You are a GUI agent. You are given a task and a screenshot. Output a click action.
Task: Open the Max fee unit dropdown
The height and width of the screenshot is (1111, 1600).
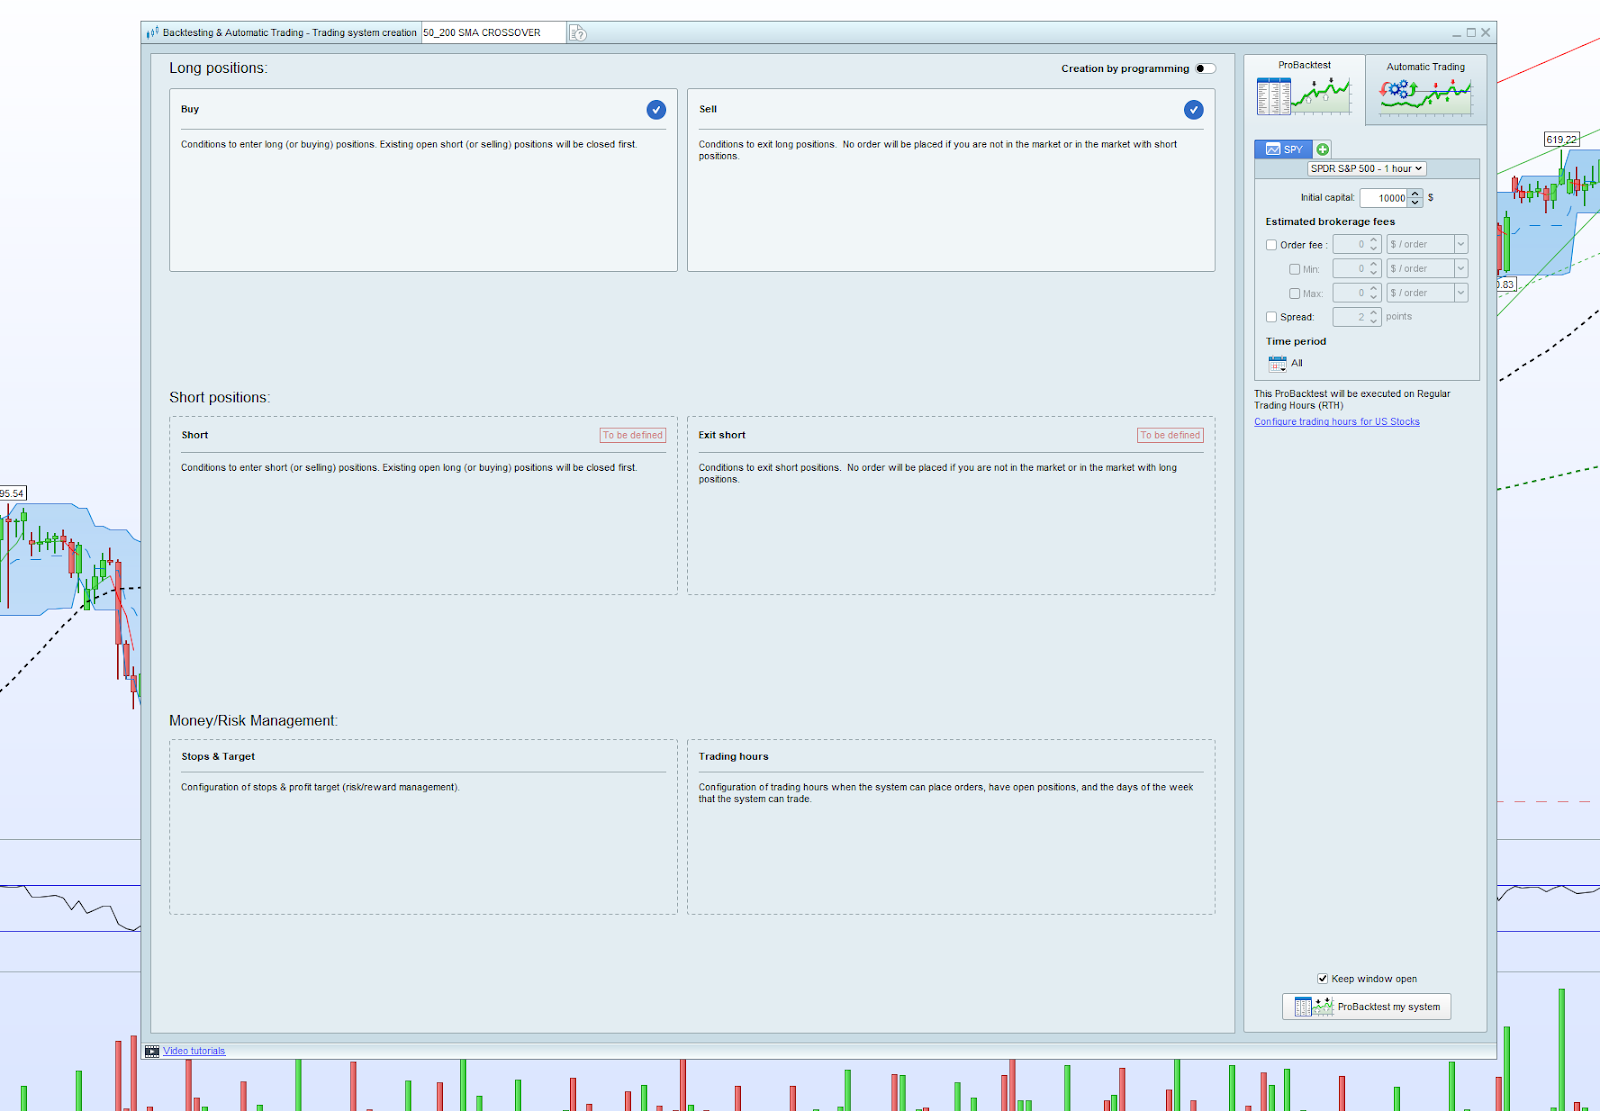pos(1427,293)
